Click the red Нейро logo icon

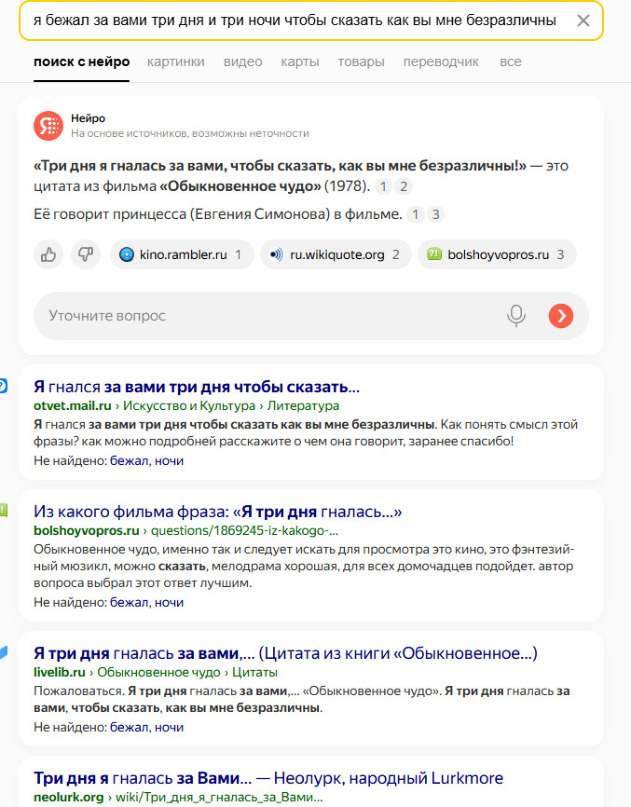coord(48,126)
